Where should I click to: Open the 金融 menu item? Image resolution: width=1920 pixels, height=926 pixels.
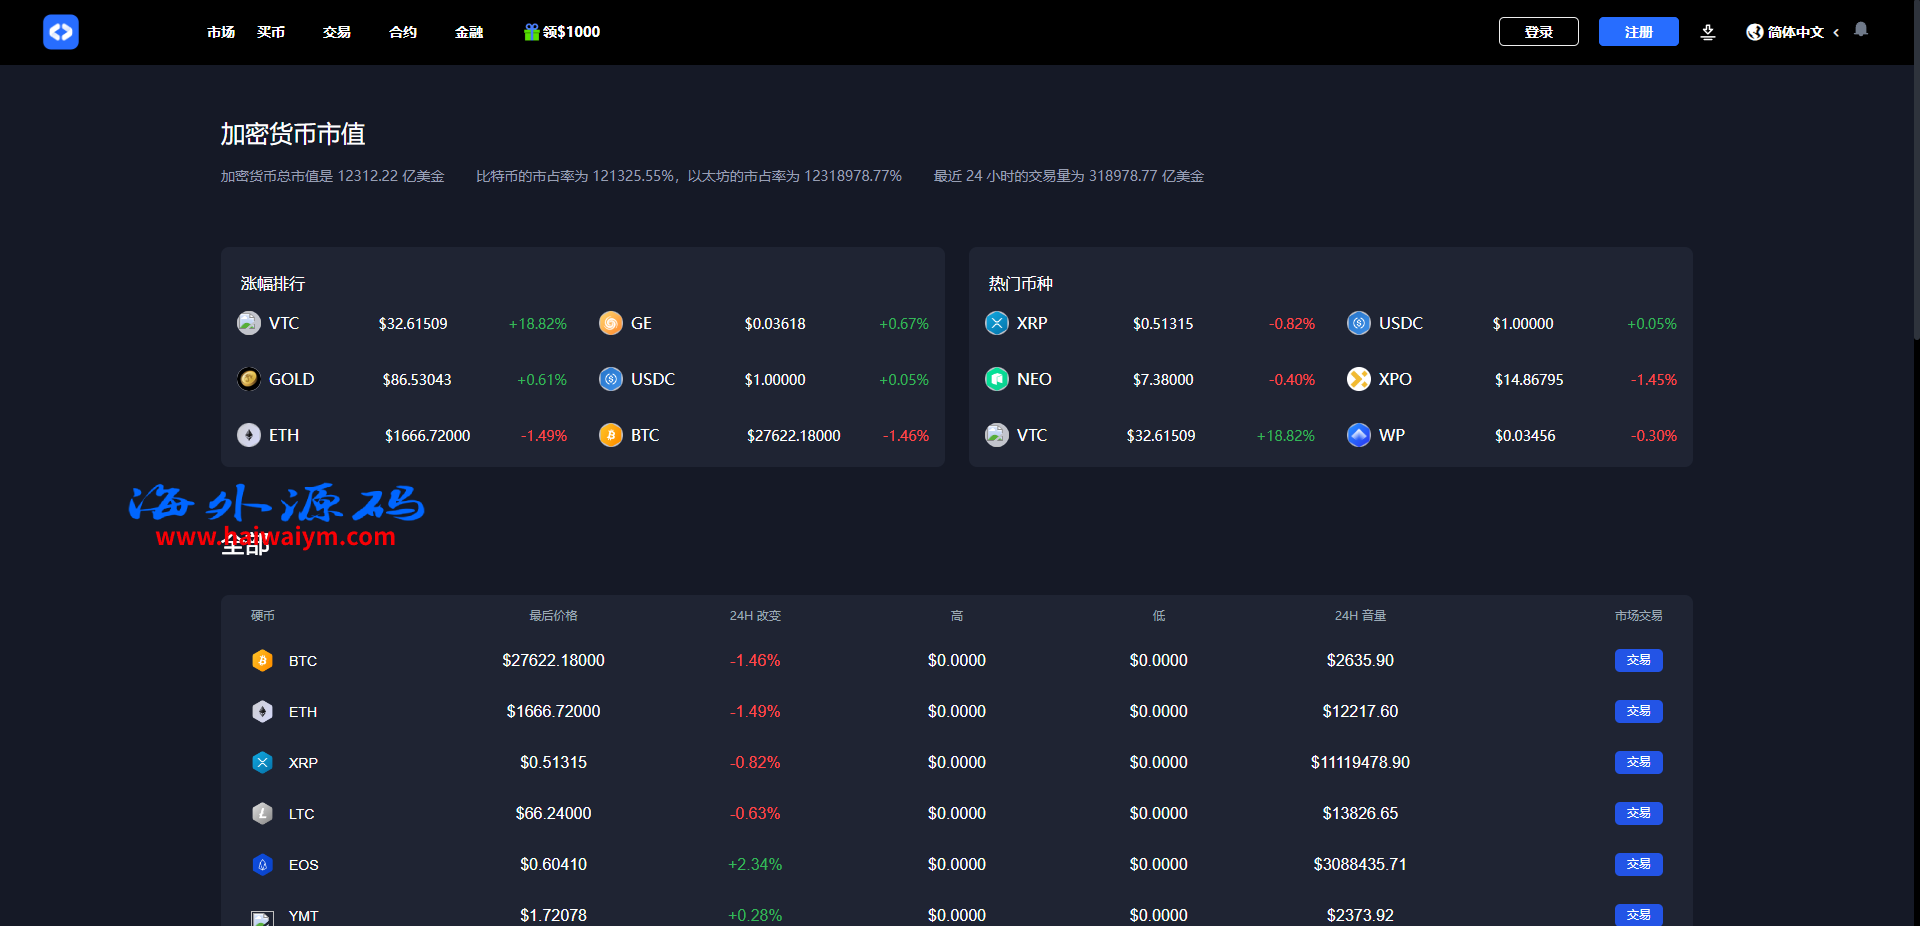coord(469,32)
